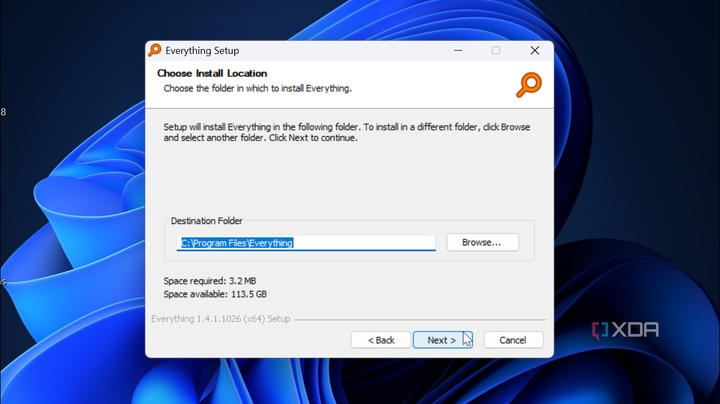720x404 pixels.
Task: Open folder picker with Browse... button
Action: pyautogui.click(x=483, y=242)
